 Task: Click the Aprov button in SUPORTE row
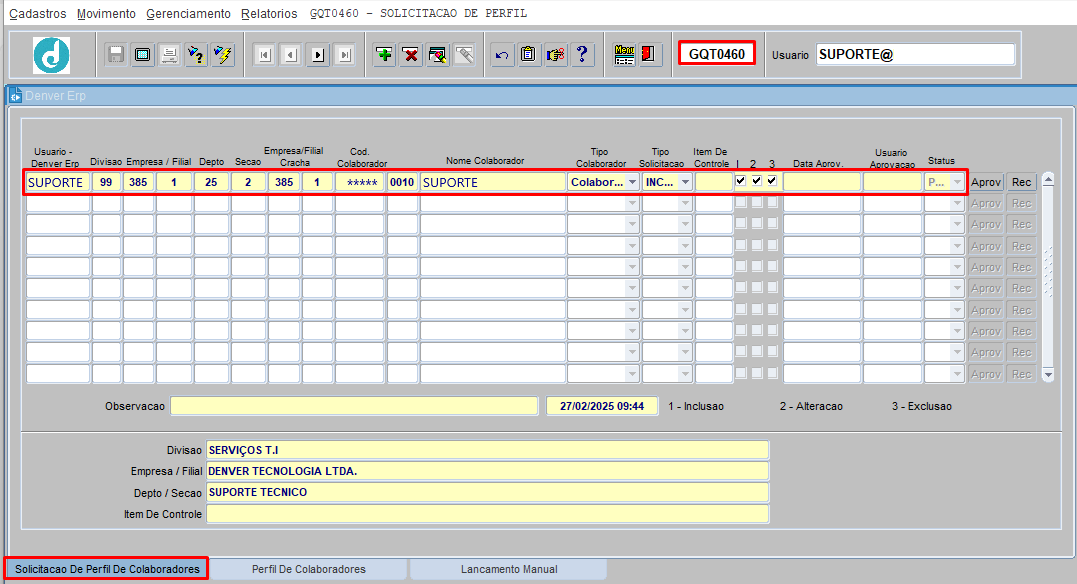coord(986,182)
